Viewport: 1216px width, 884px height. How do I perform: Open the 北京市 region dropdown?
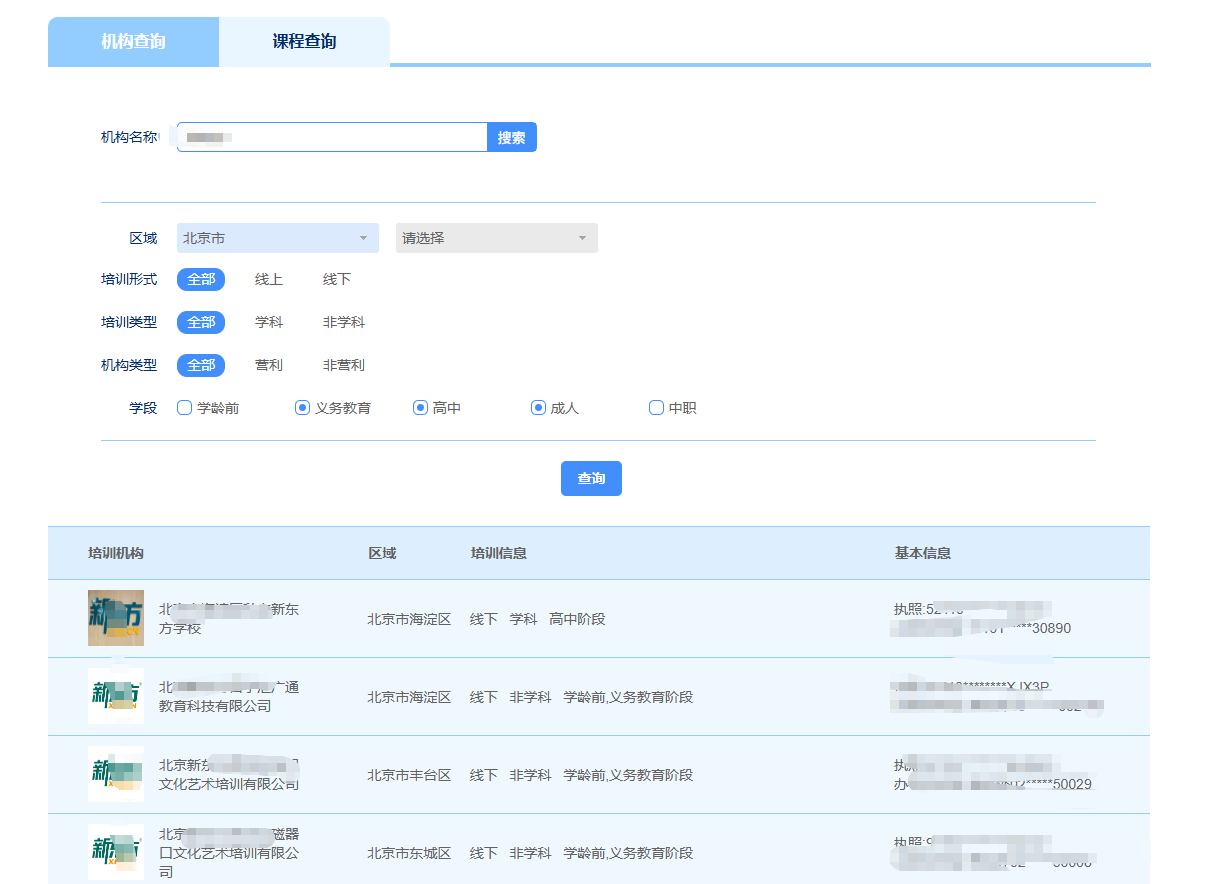point(278,238)
